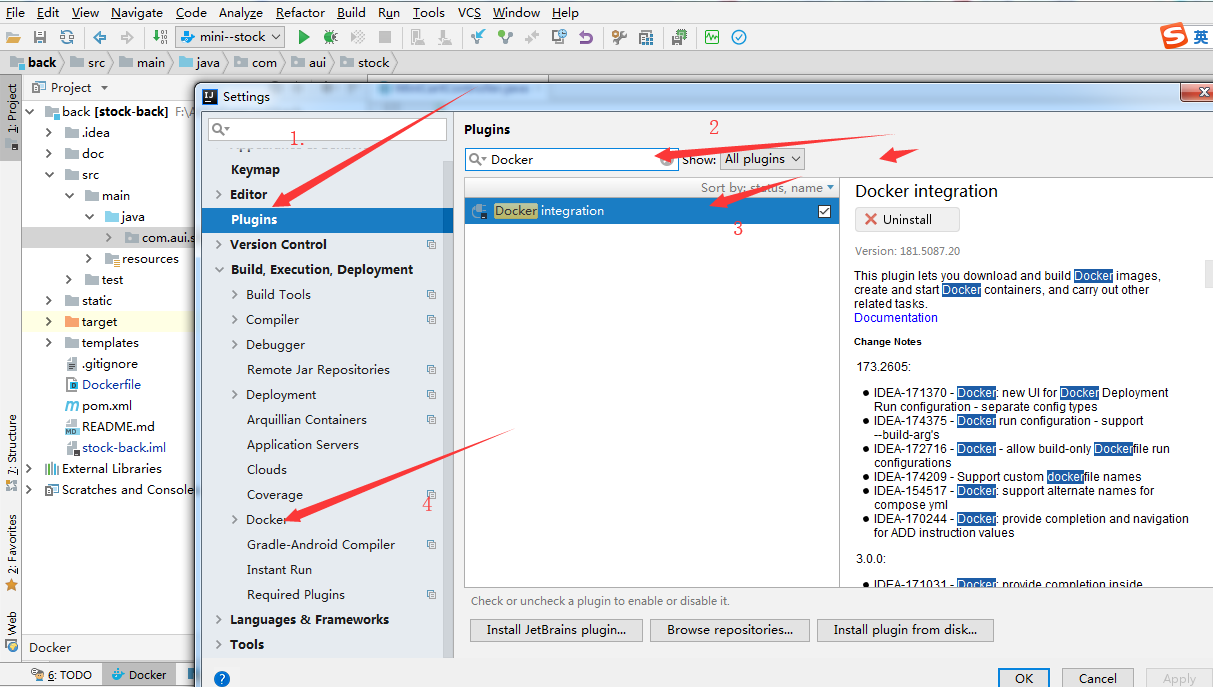Click the java breadcrumb in navigation bar
Screen dimensions: 1213x687
tap(199, 62)
